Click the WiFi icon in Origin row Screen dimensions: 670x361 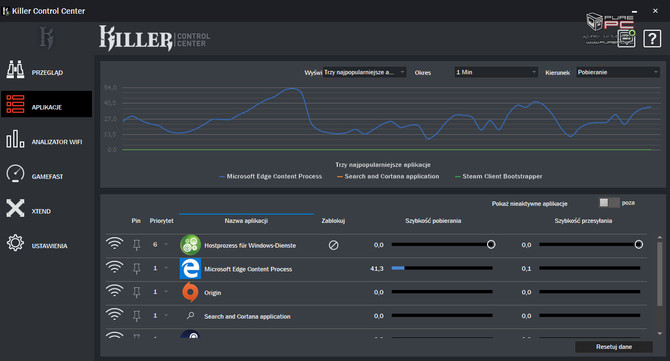pyautogui.click(x=115, y=291)
